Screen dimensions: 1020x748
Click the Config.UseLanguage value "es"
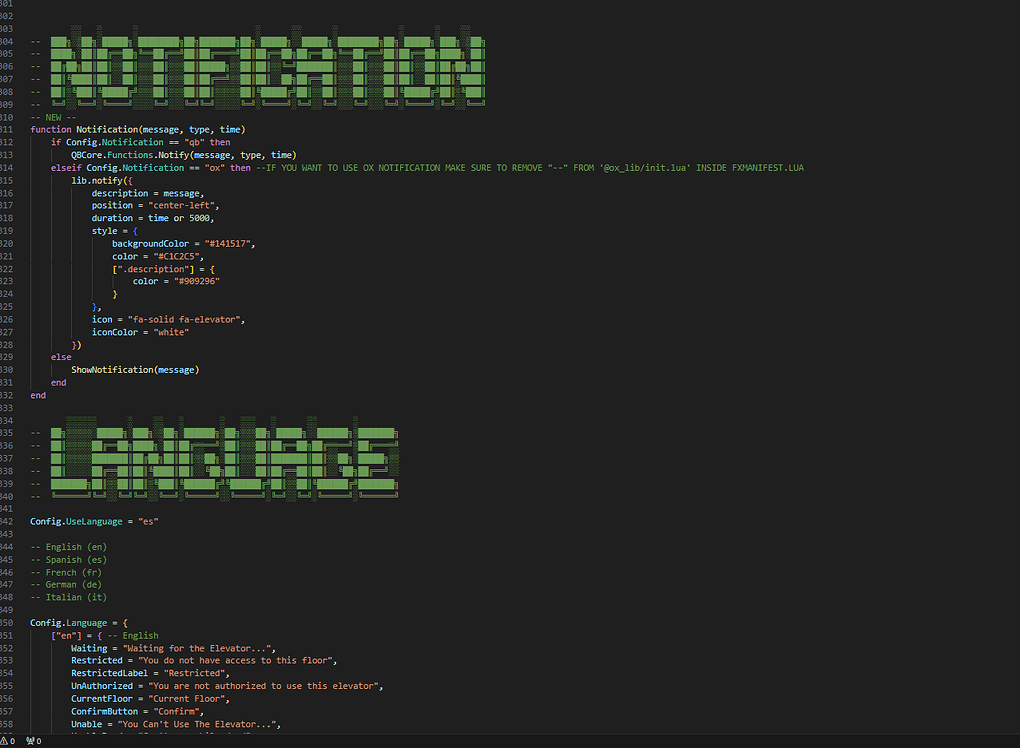[x=148, y=521]
